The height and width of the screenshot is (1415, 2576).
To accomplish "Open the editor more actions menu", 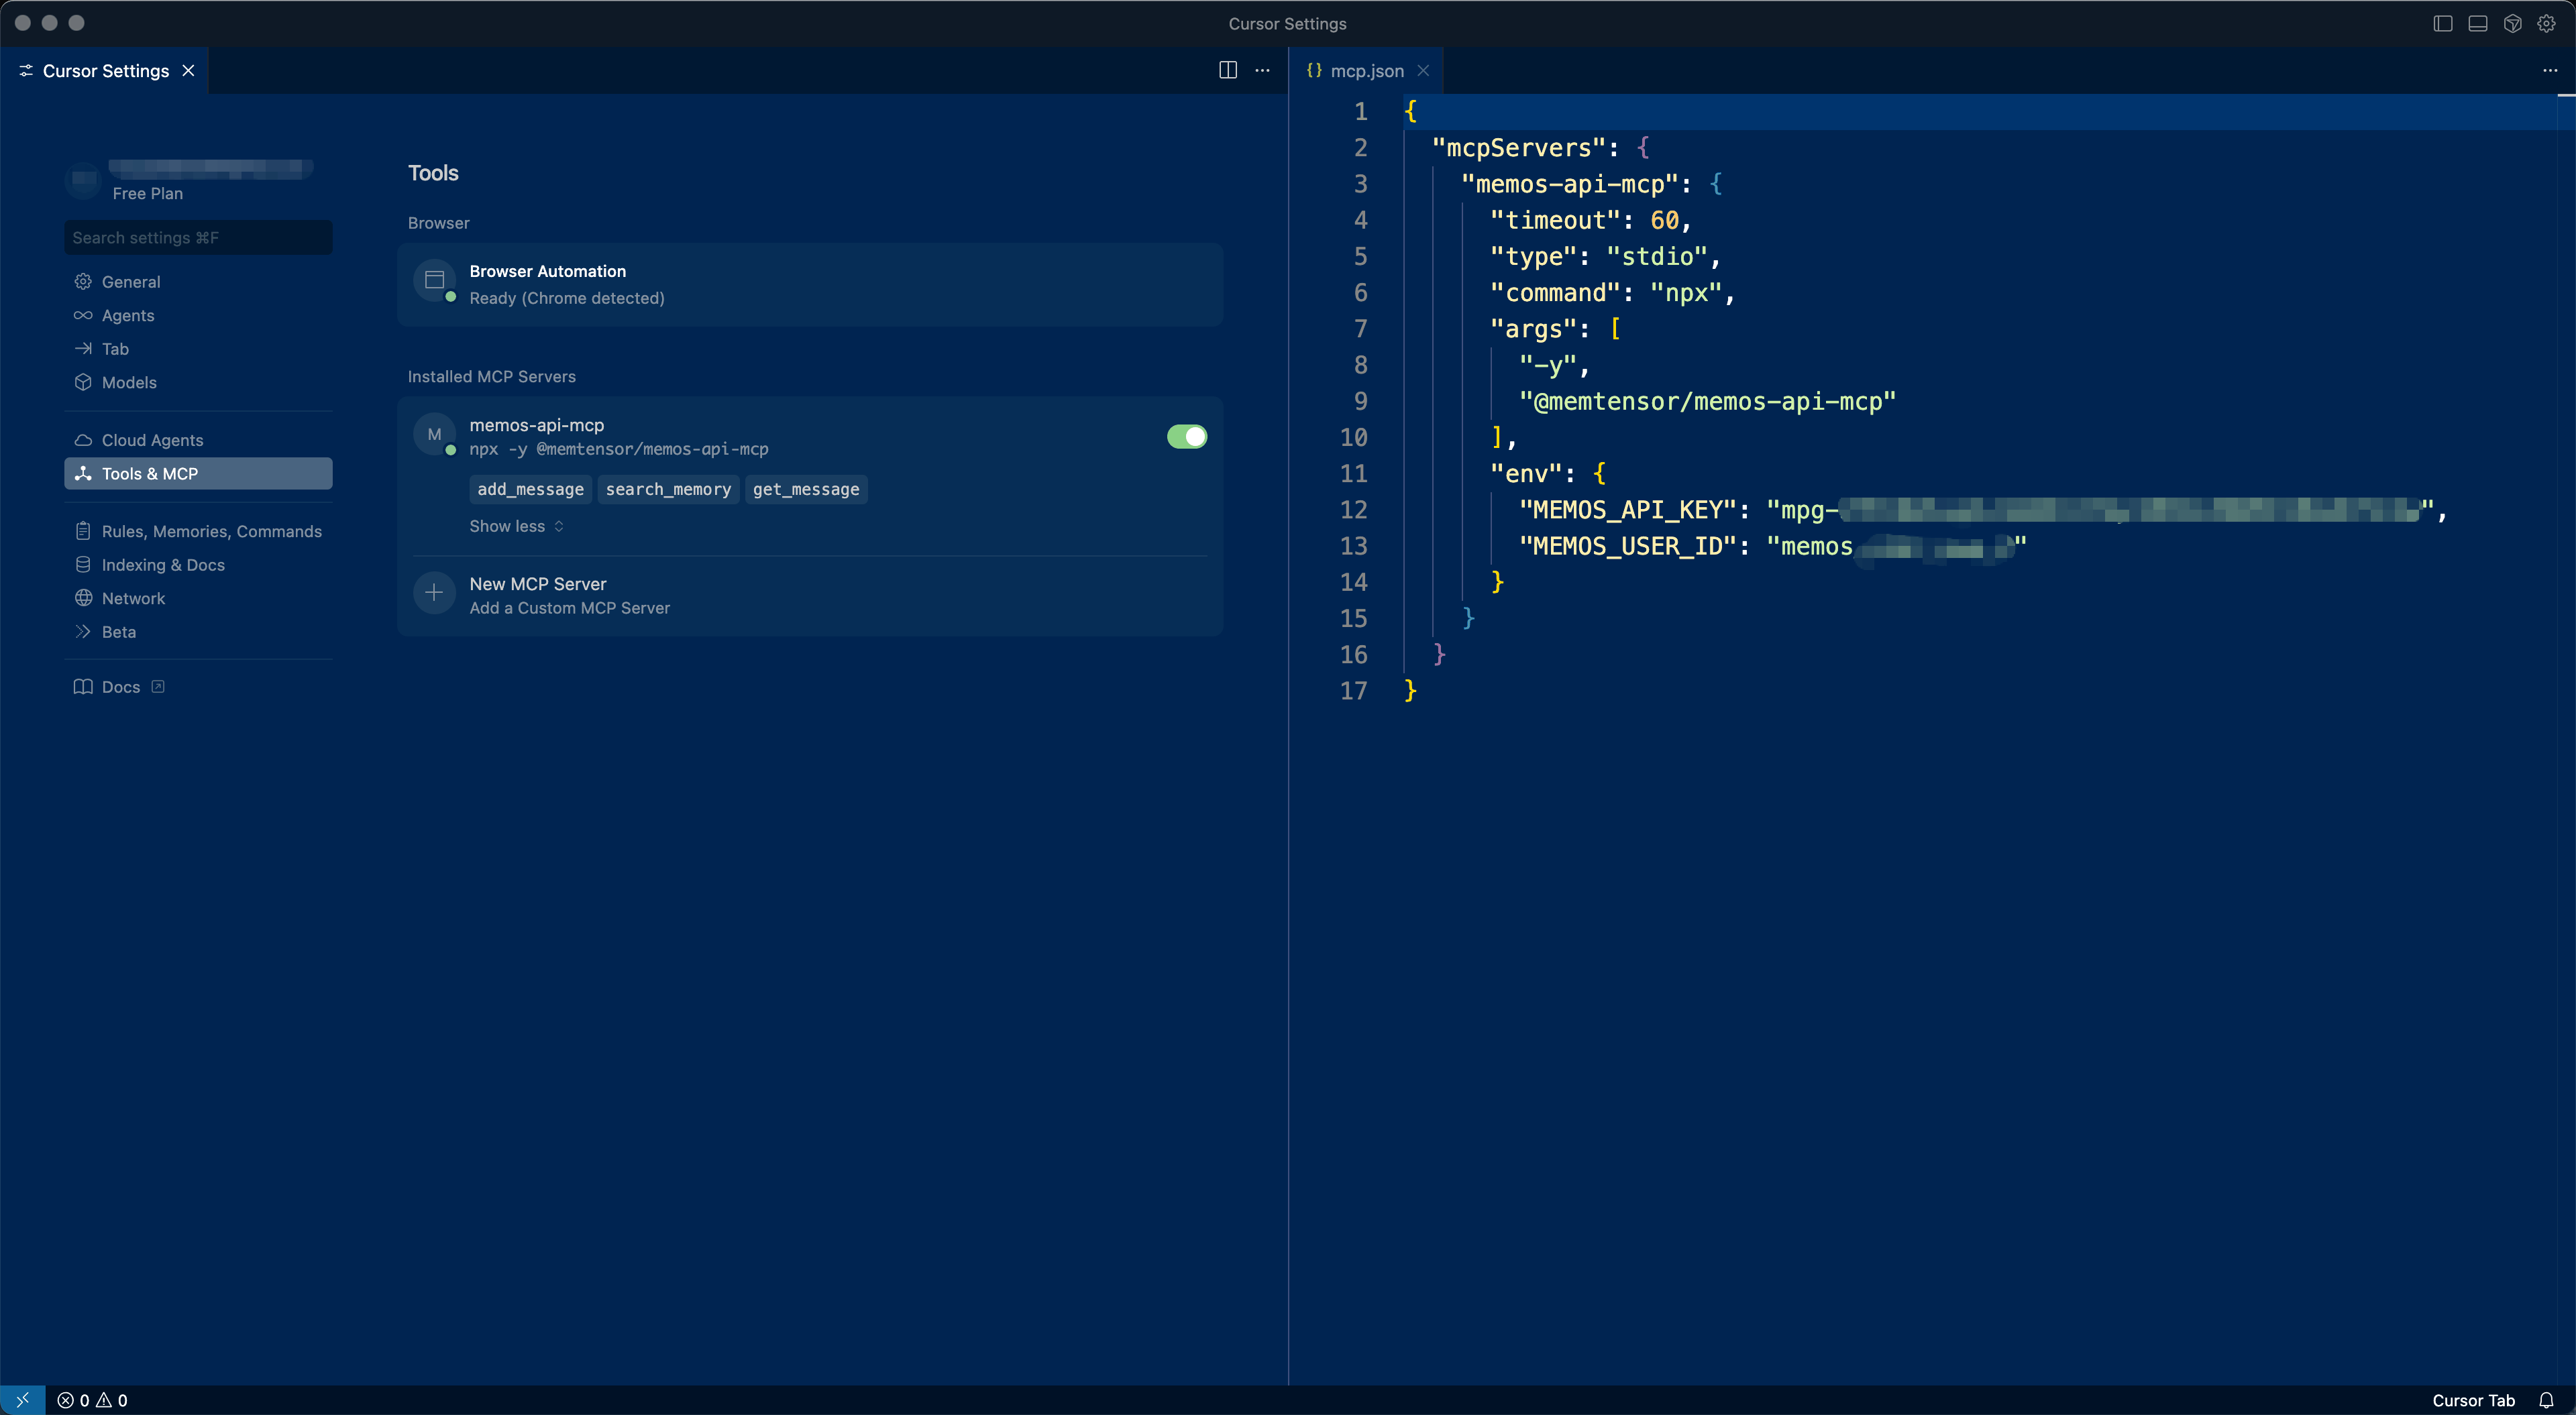I will (2551, 70).
